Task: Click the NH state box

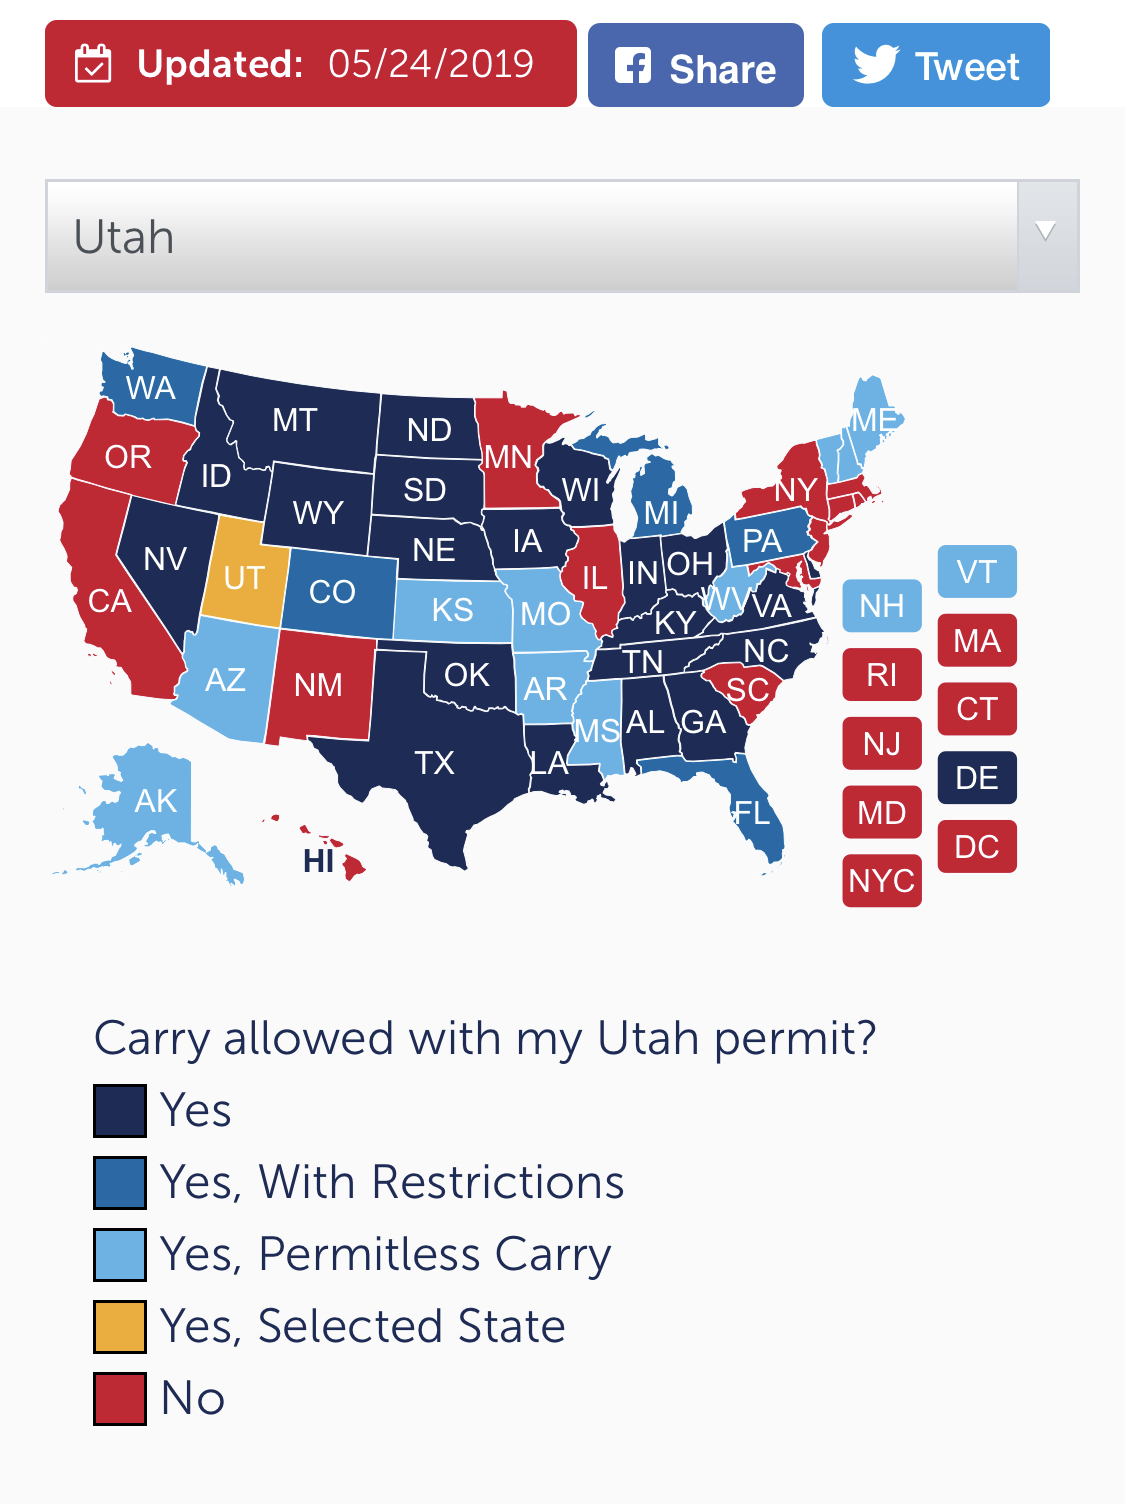Action: [882, 606]
